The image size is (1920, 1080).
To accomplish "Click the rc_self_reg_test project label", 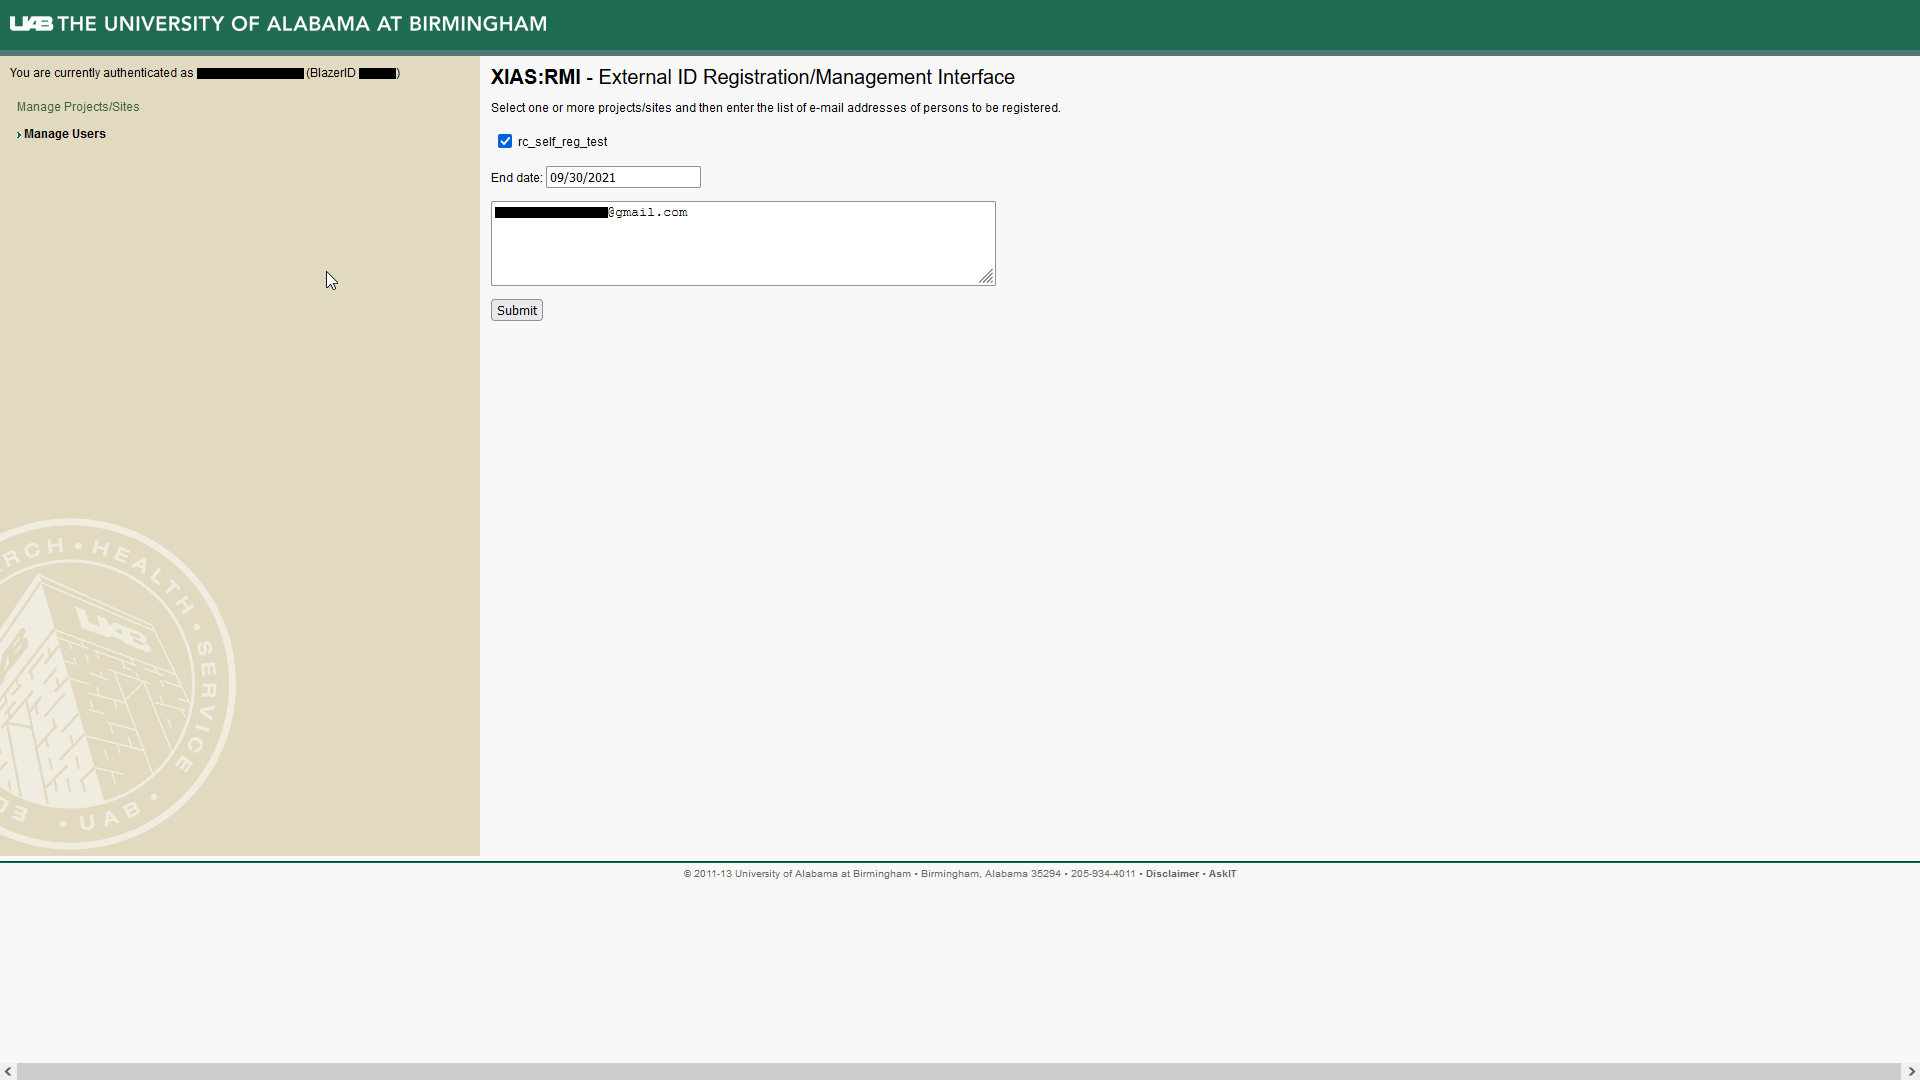I will (562, 142).
